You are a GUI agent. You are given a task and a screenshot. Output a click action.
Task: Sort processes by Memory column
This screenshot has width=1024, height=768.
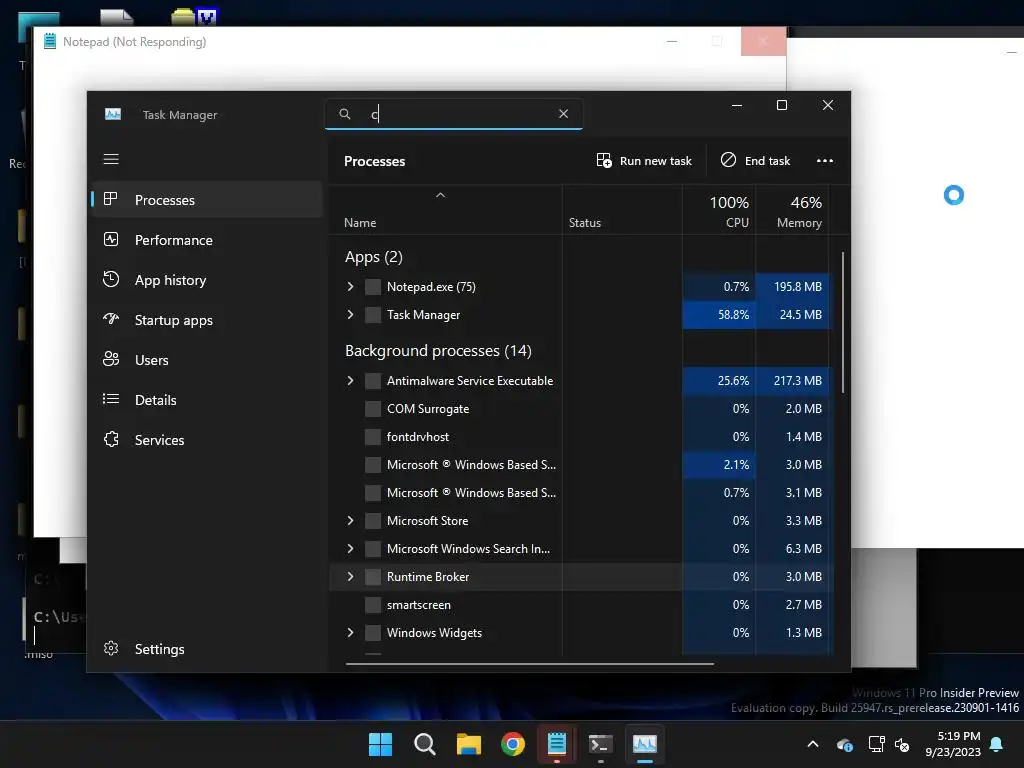click(x=792, y=210)
